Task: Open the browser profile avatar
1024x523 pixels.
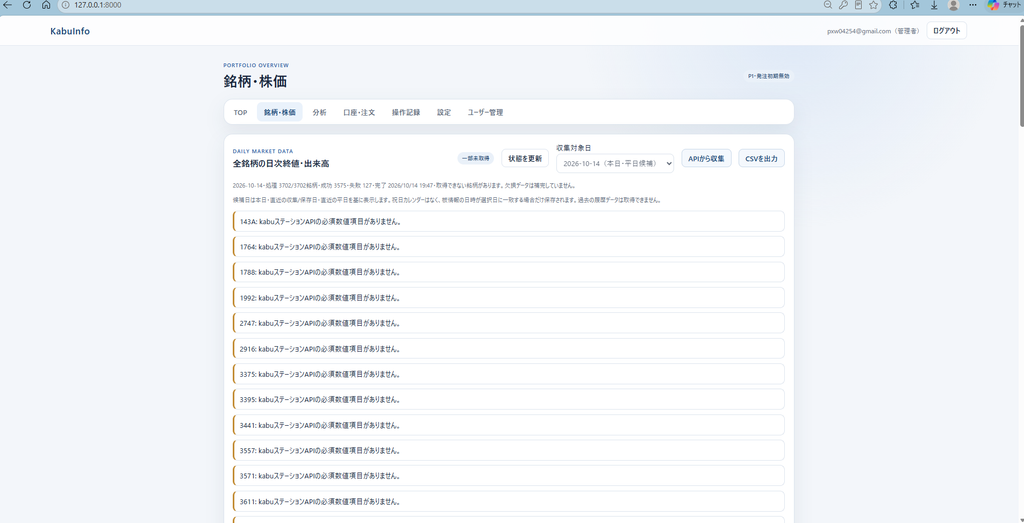Action: [953, 5]
